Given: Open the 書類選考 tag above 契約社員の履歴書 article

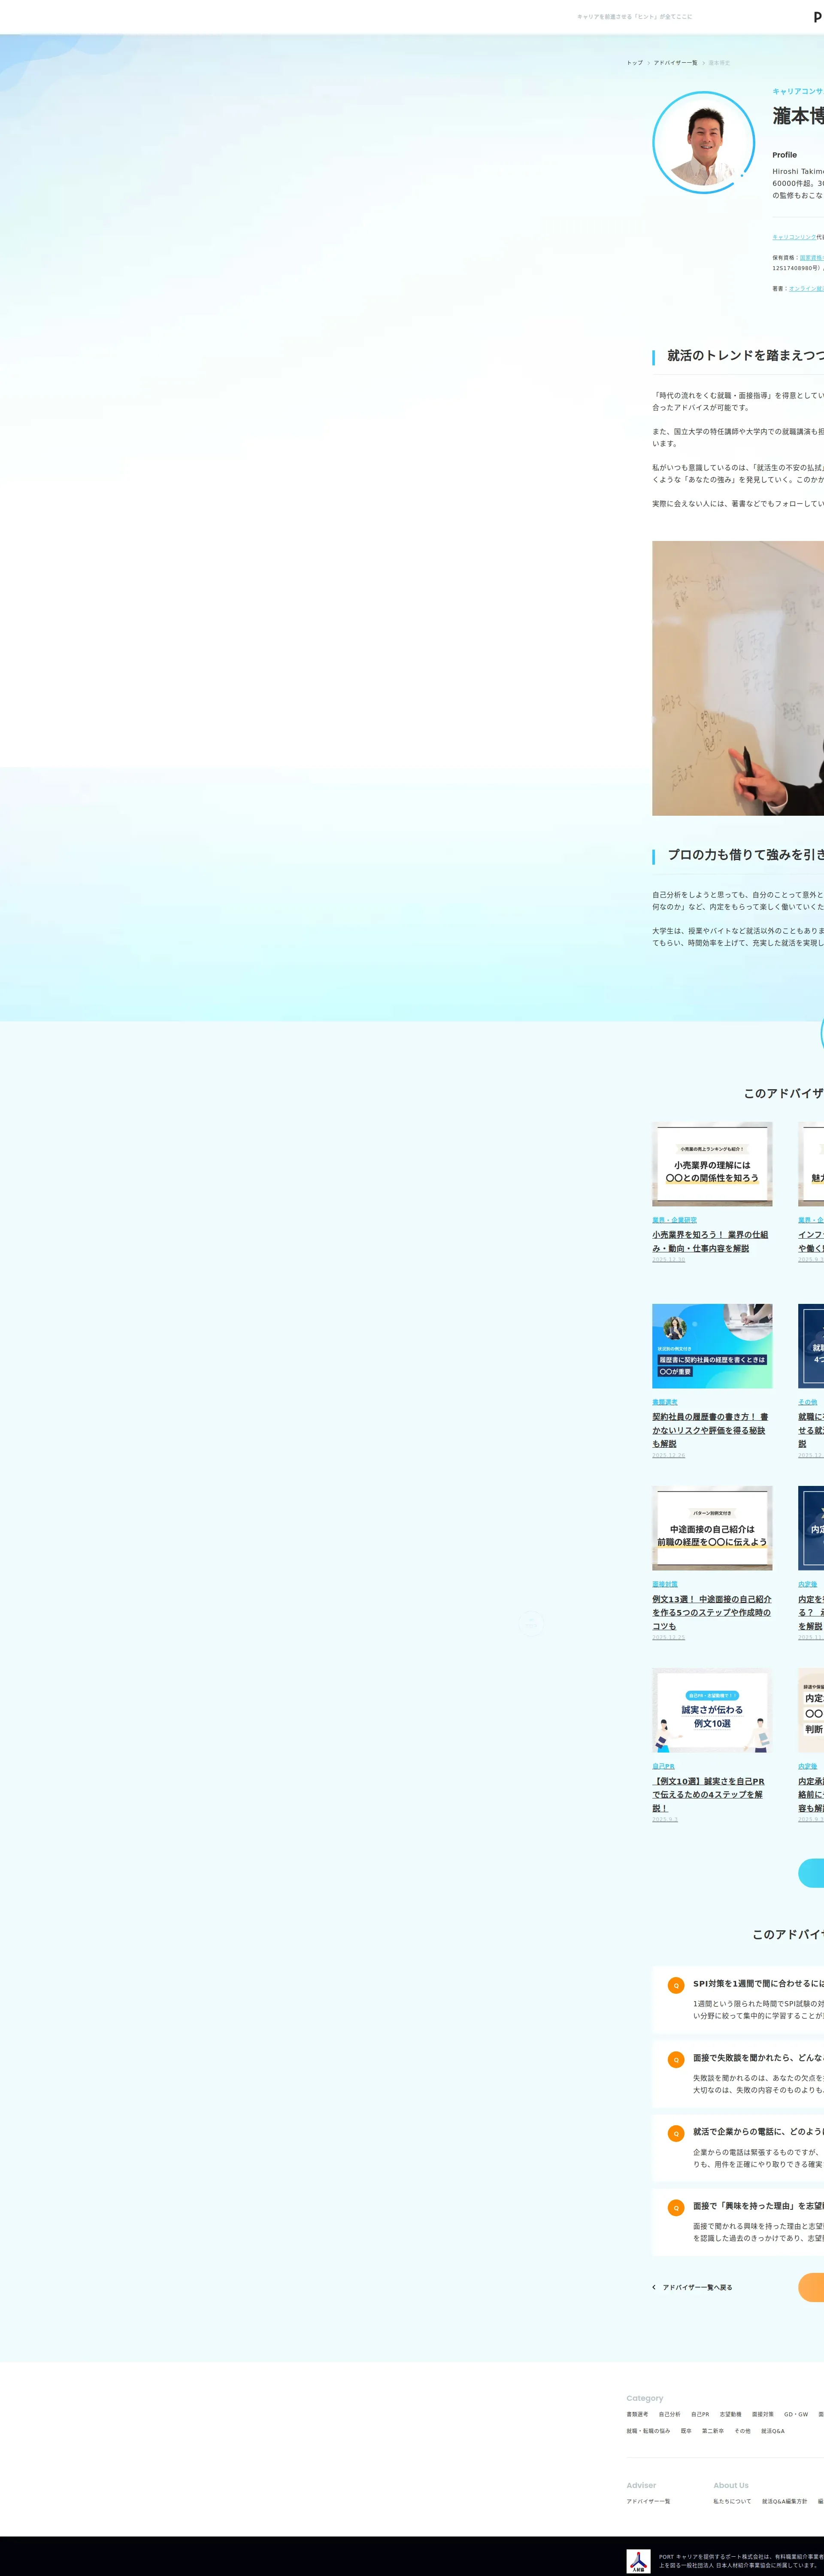Looking at the screenshot, I should (665, 1402).
